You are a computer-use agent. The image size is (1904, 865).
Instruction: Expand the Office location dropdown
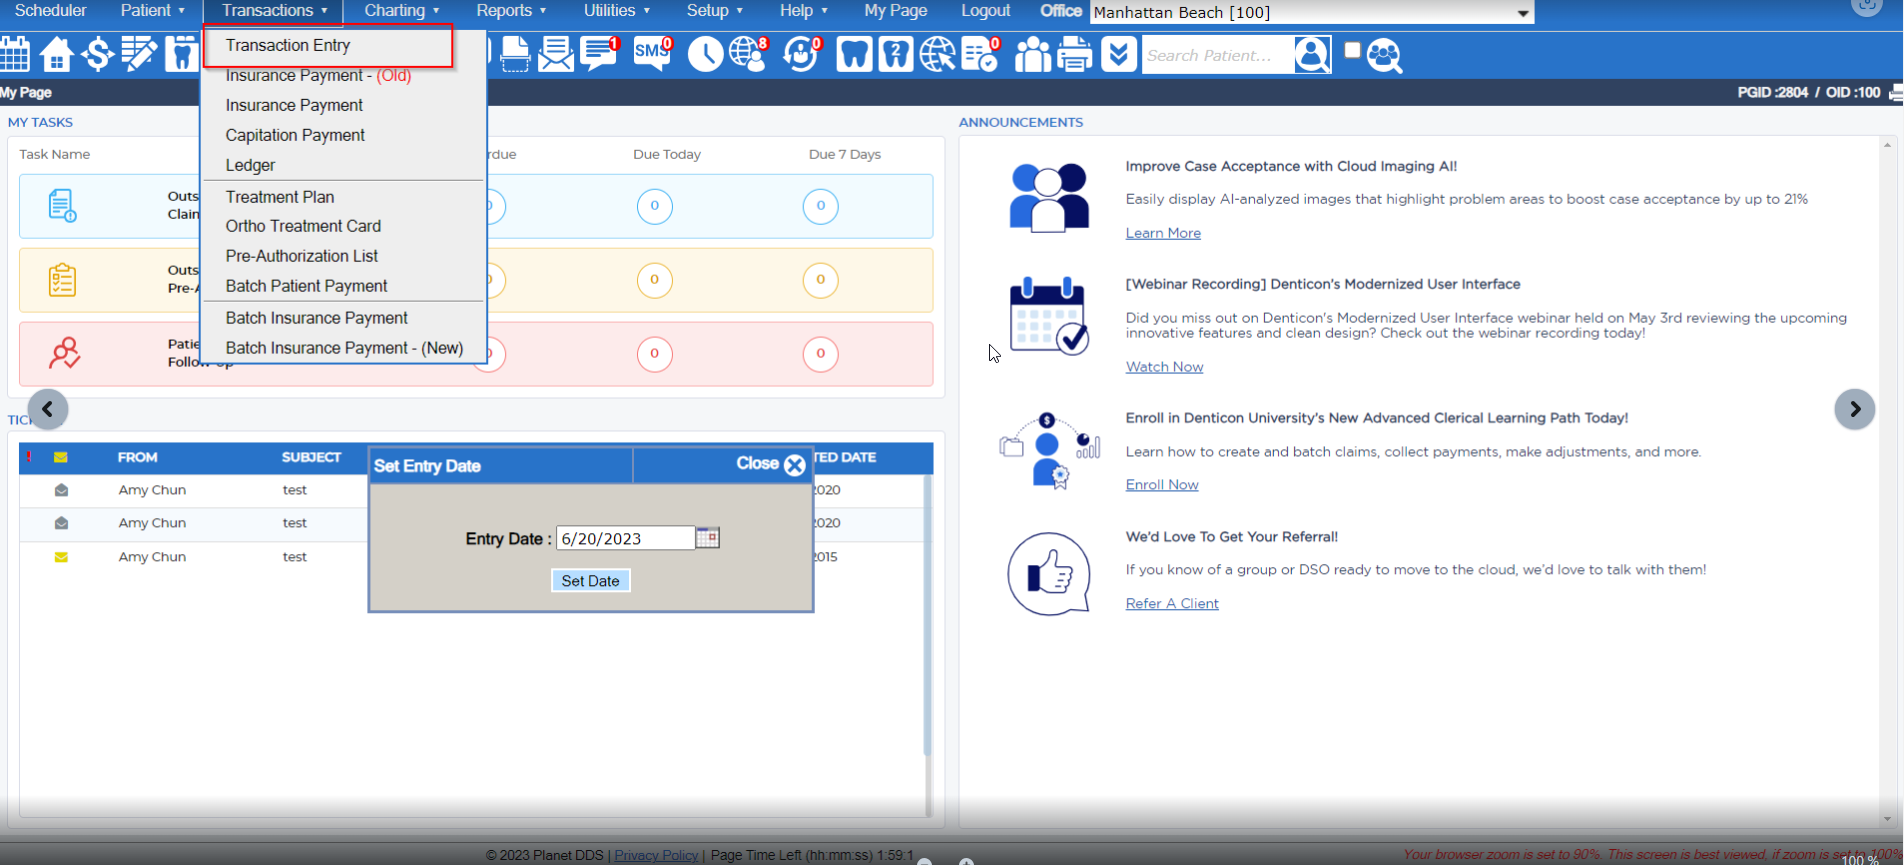[x=1522, y=13]
